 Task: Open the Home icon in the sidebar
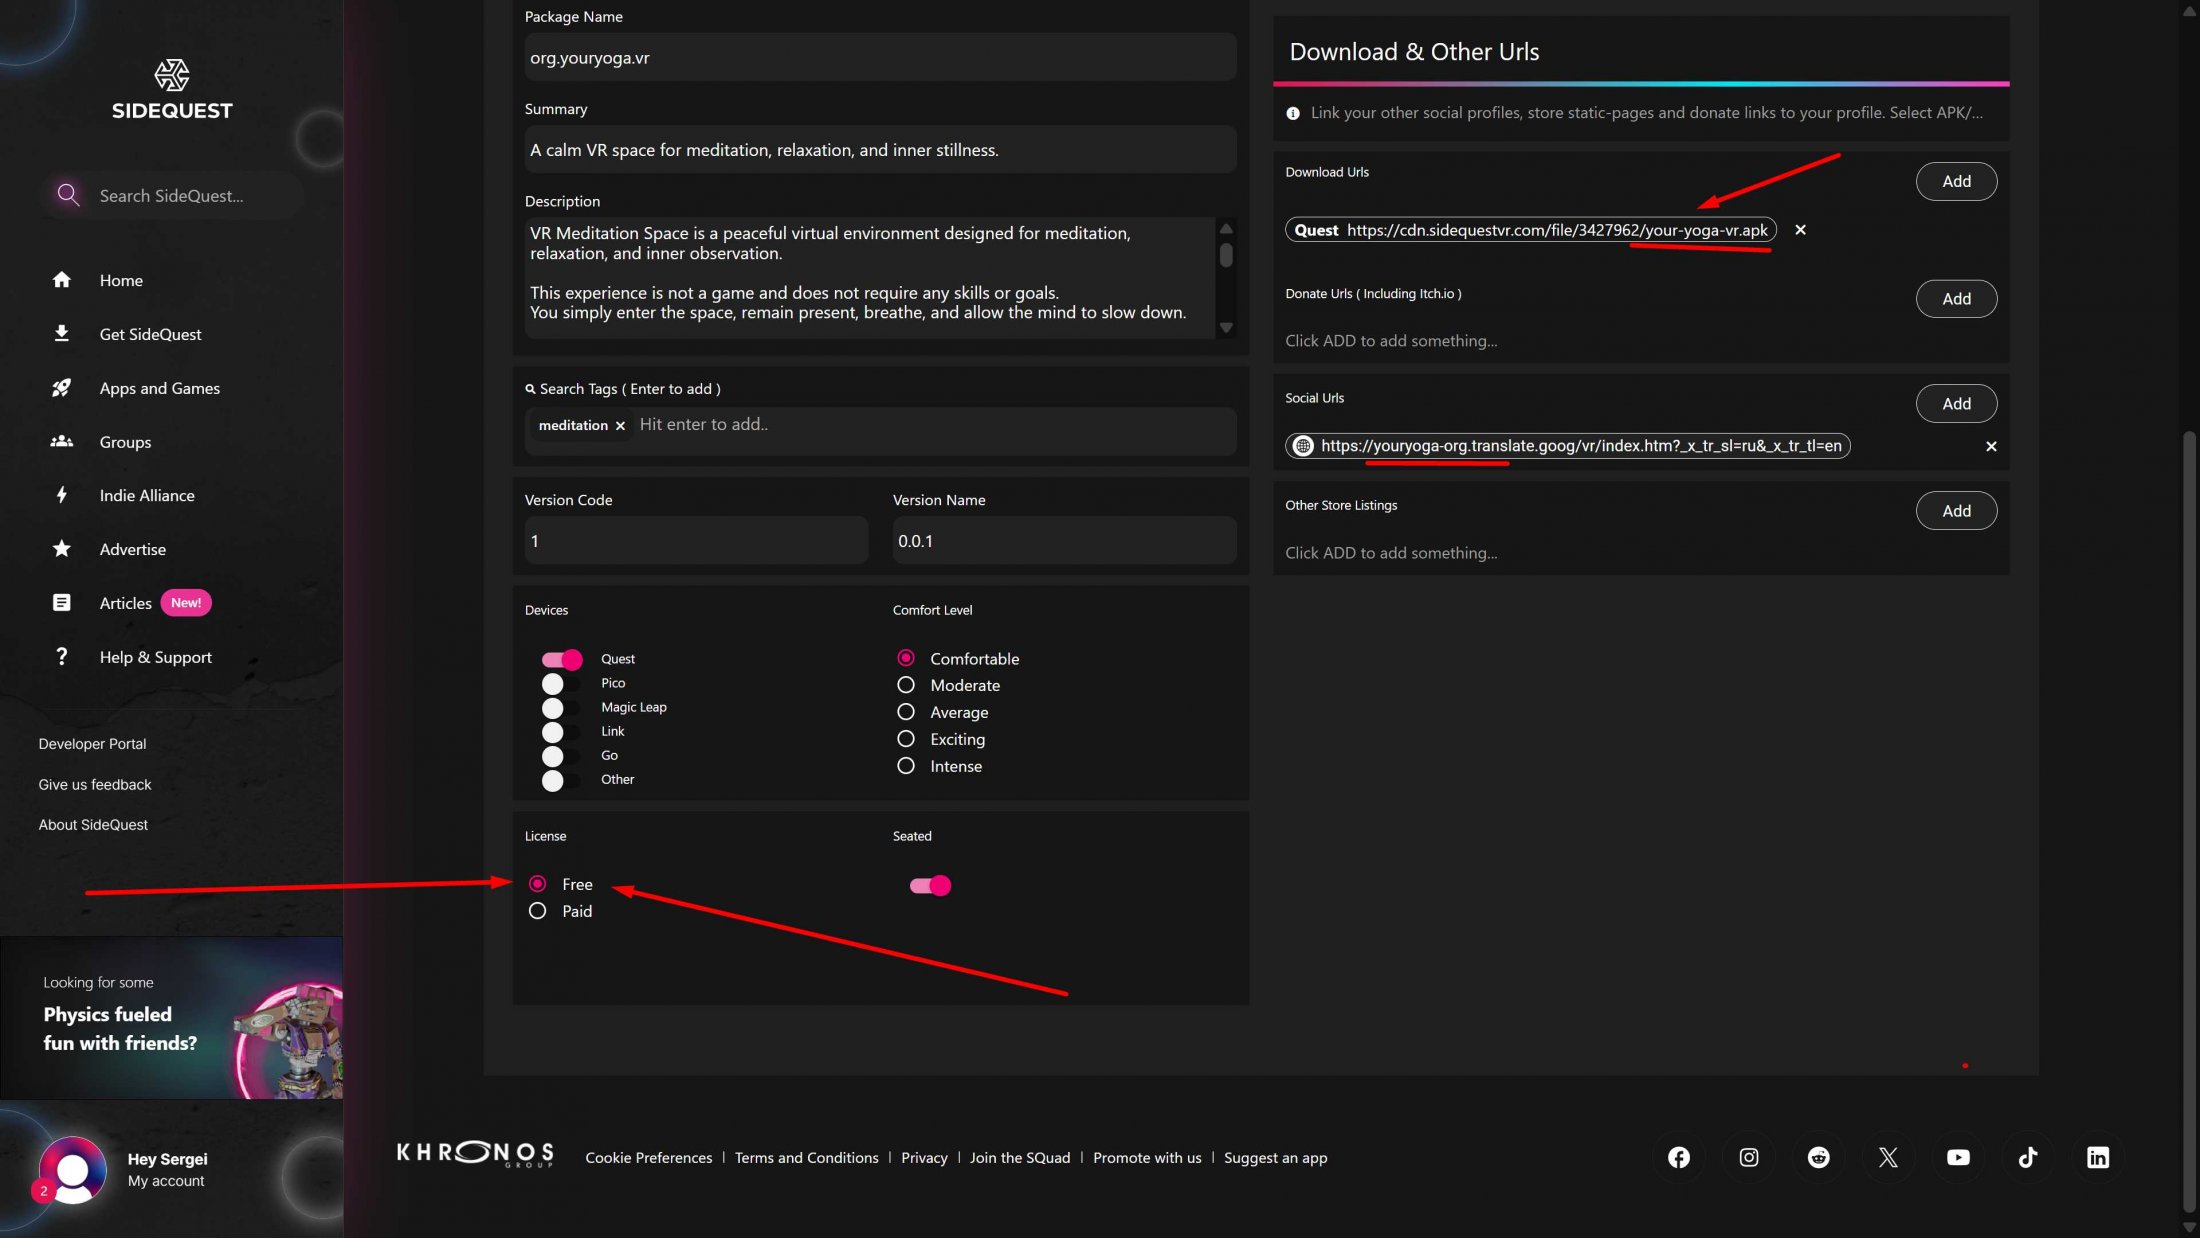click(x=61, y=280)
